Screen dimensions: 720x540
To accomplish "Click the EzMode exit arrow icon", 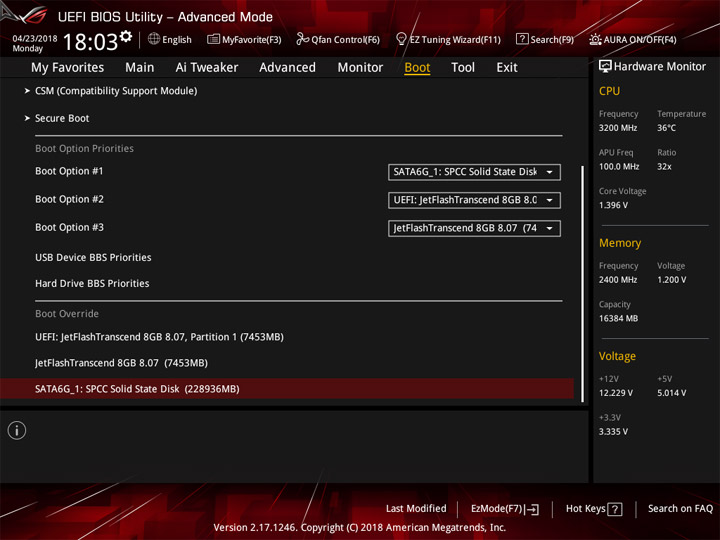I will pos(532,509).
